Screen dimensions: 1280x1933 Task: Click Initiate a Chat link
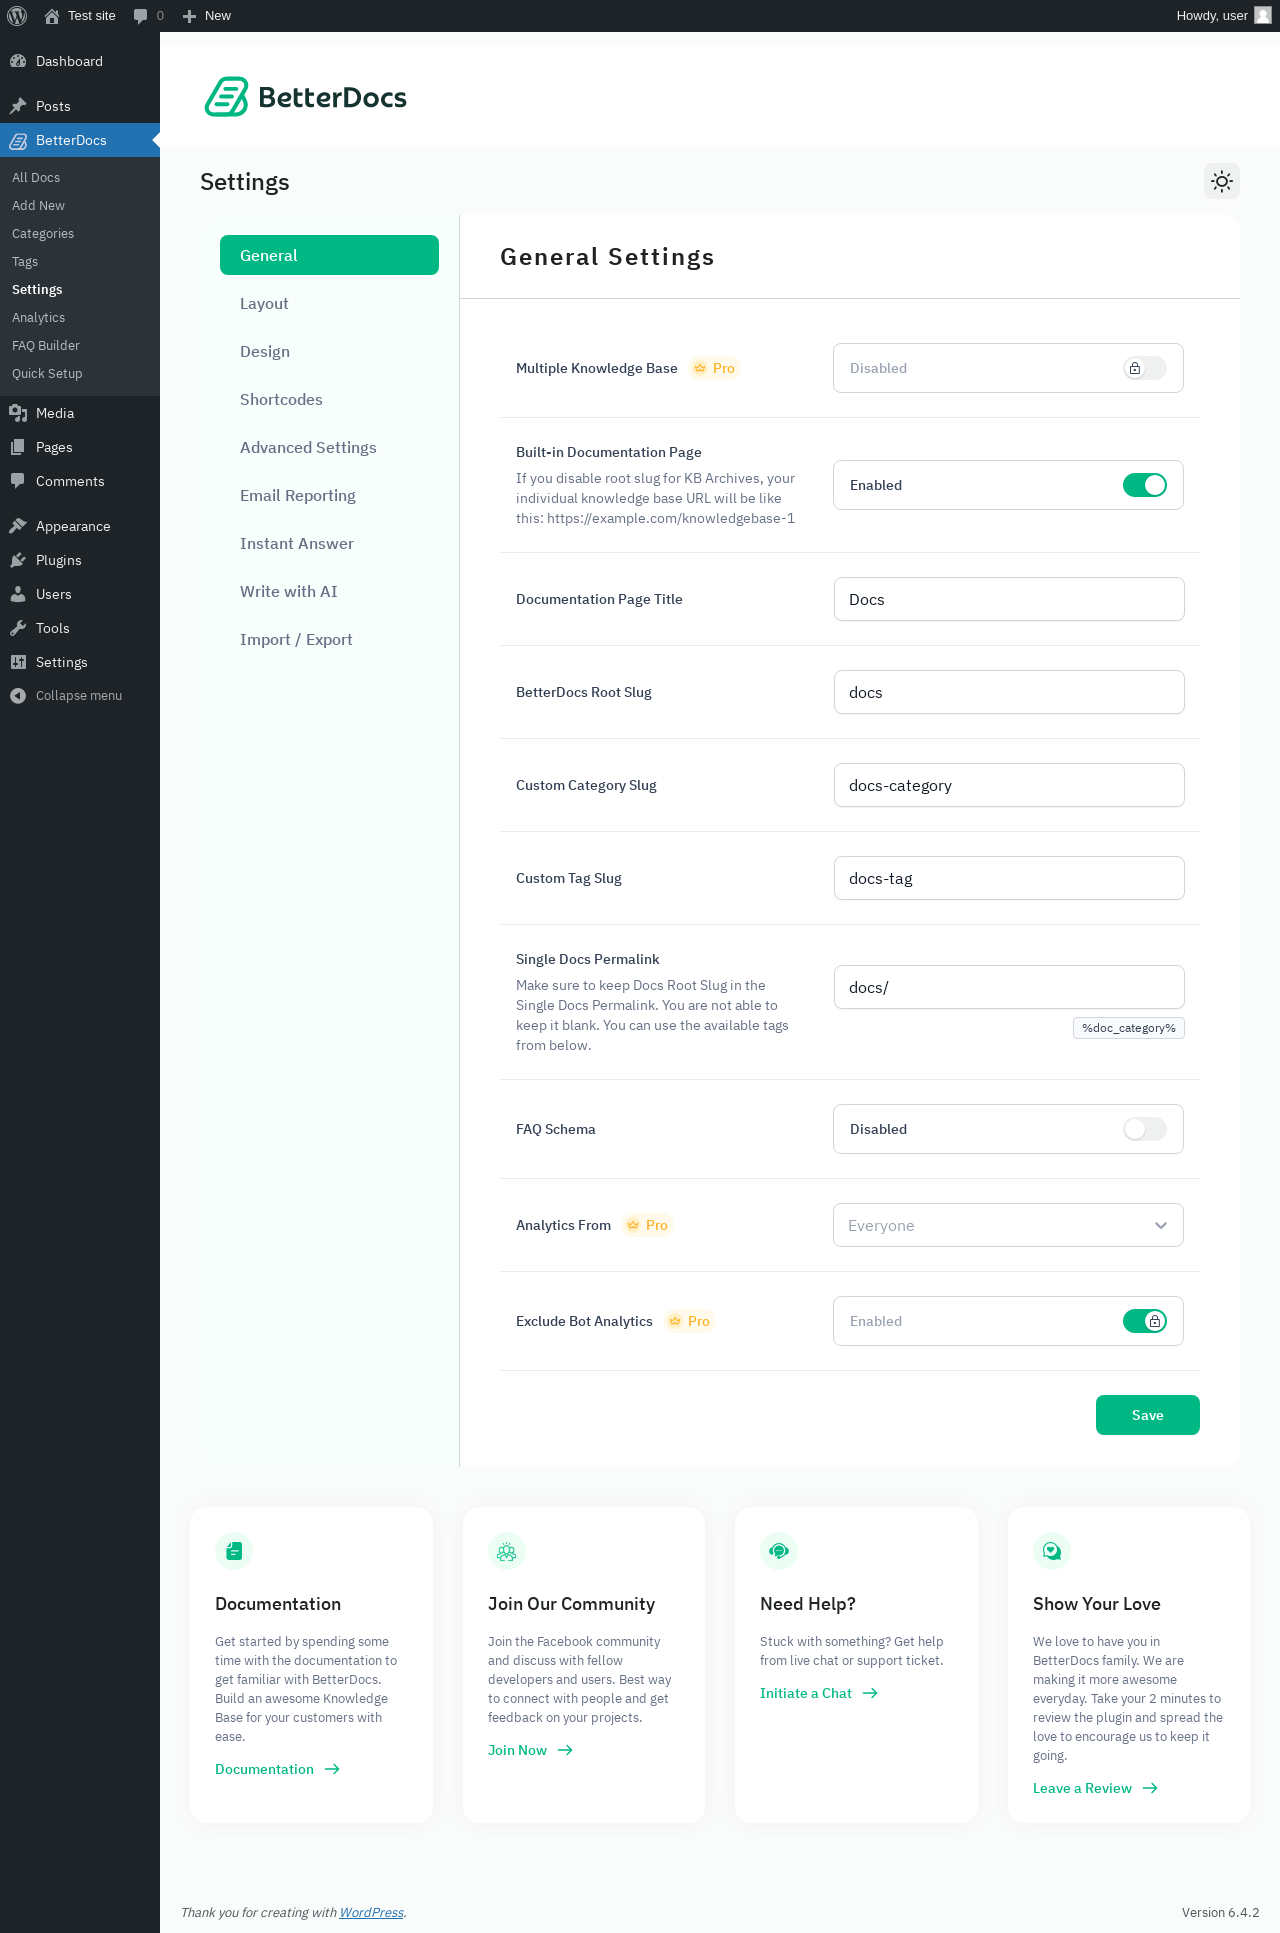pyautogui.click(x=819, y=1693)
